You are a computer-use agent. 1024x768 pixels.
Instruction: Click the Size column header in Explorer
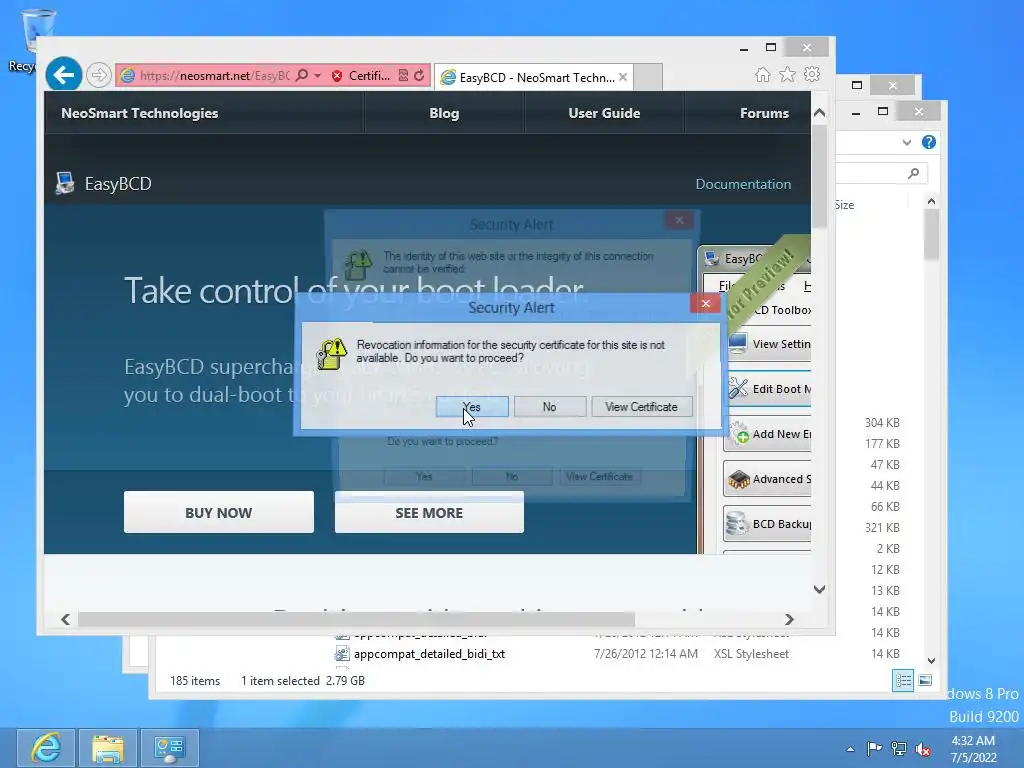(x=844, y=205)
